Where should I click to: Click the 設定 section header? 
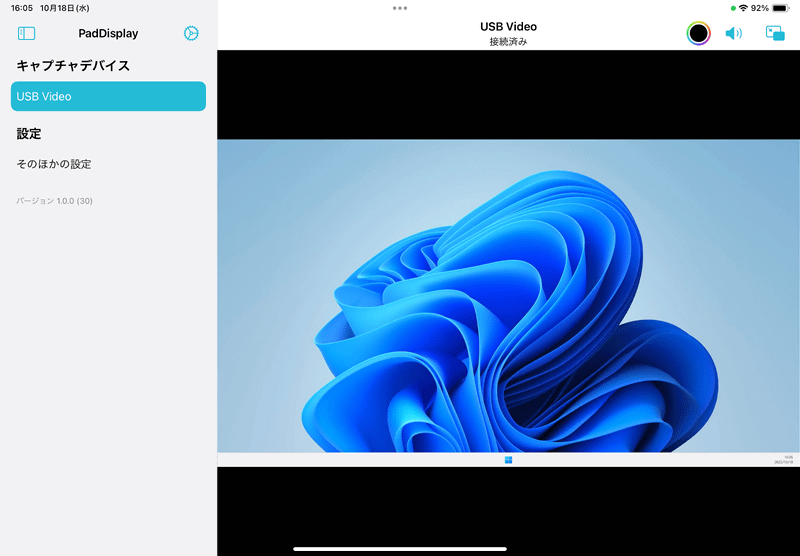pos(29,134)
